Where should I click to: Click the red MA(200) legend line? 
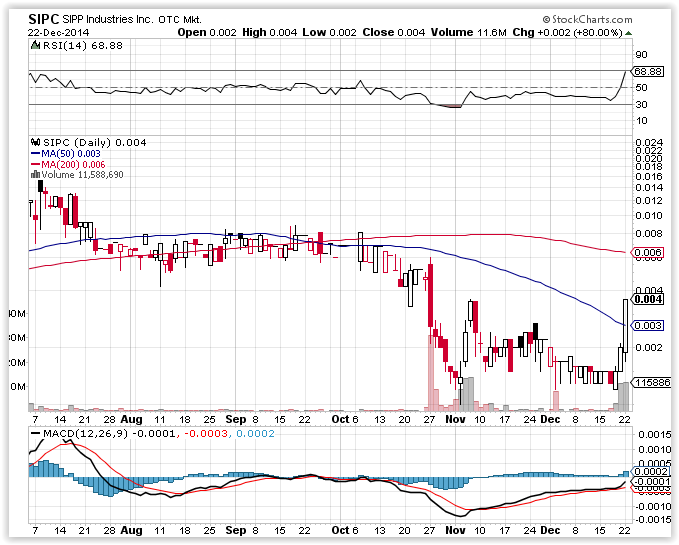coord(33,164)
